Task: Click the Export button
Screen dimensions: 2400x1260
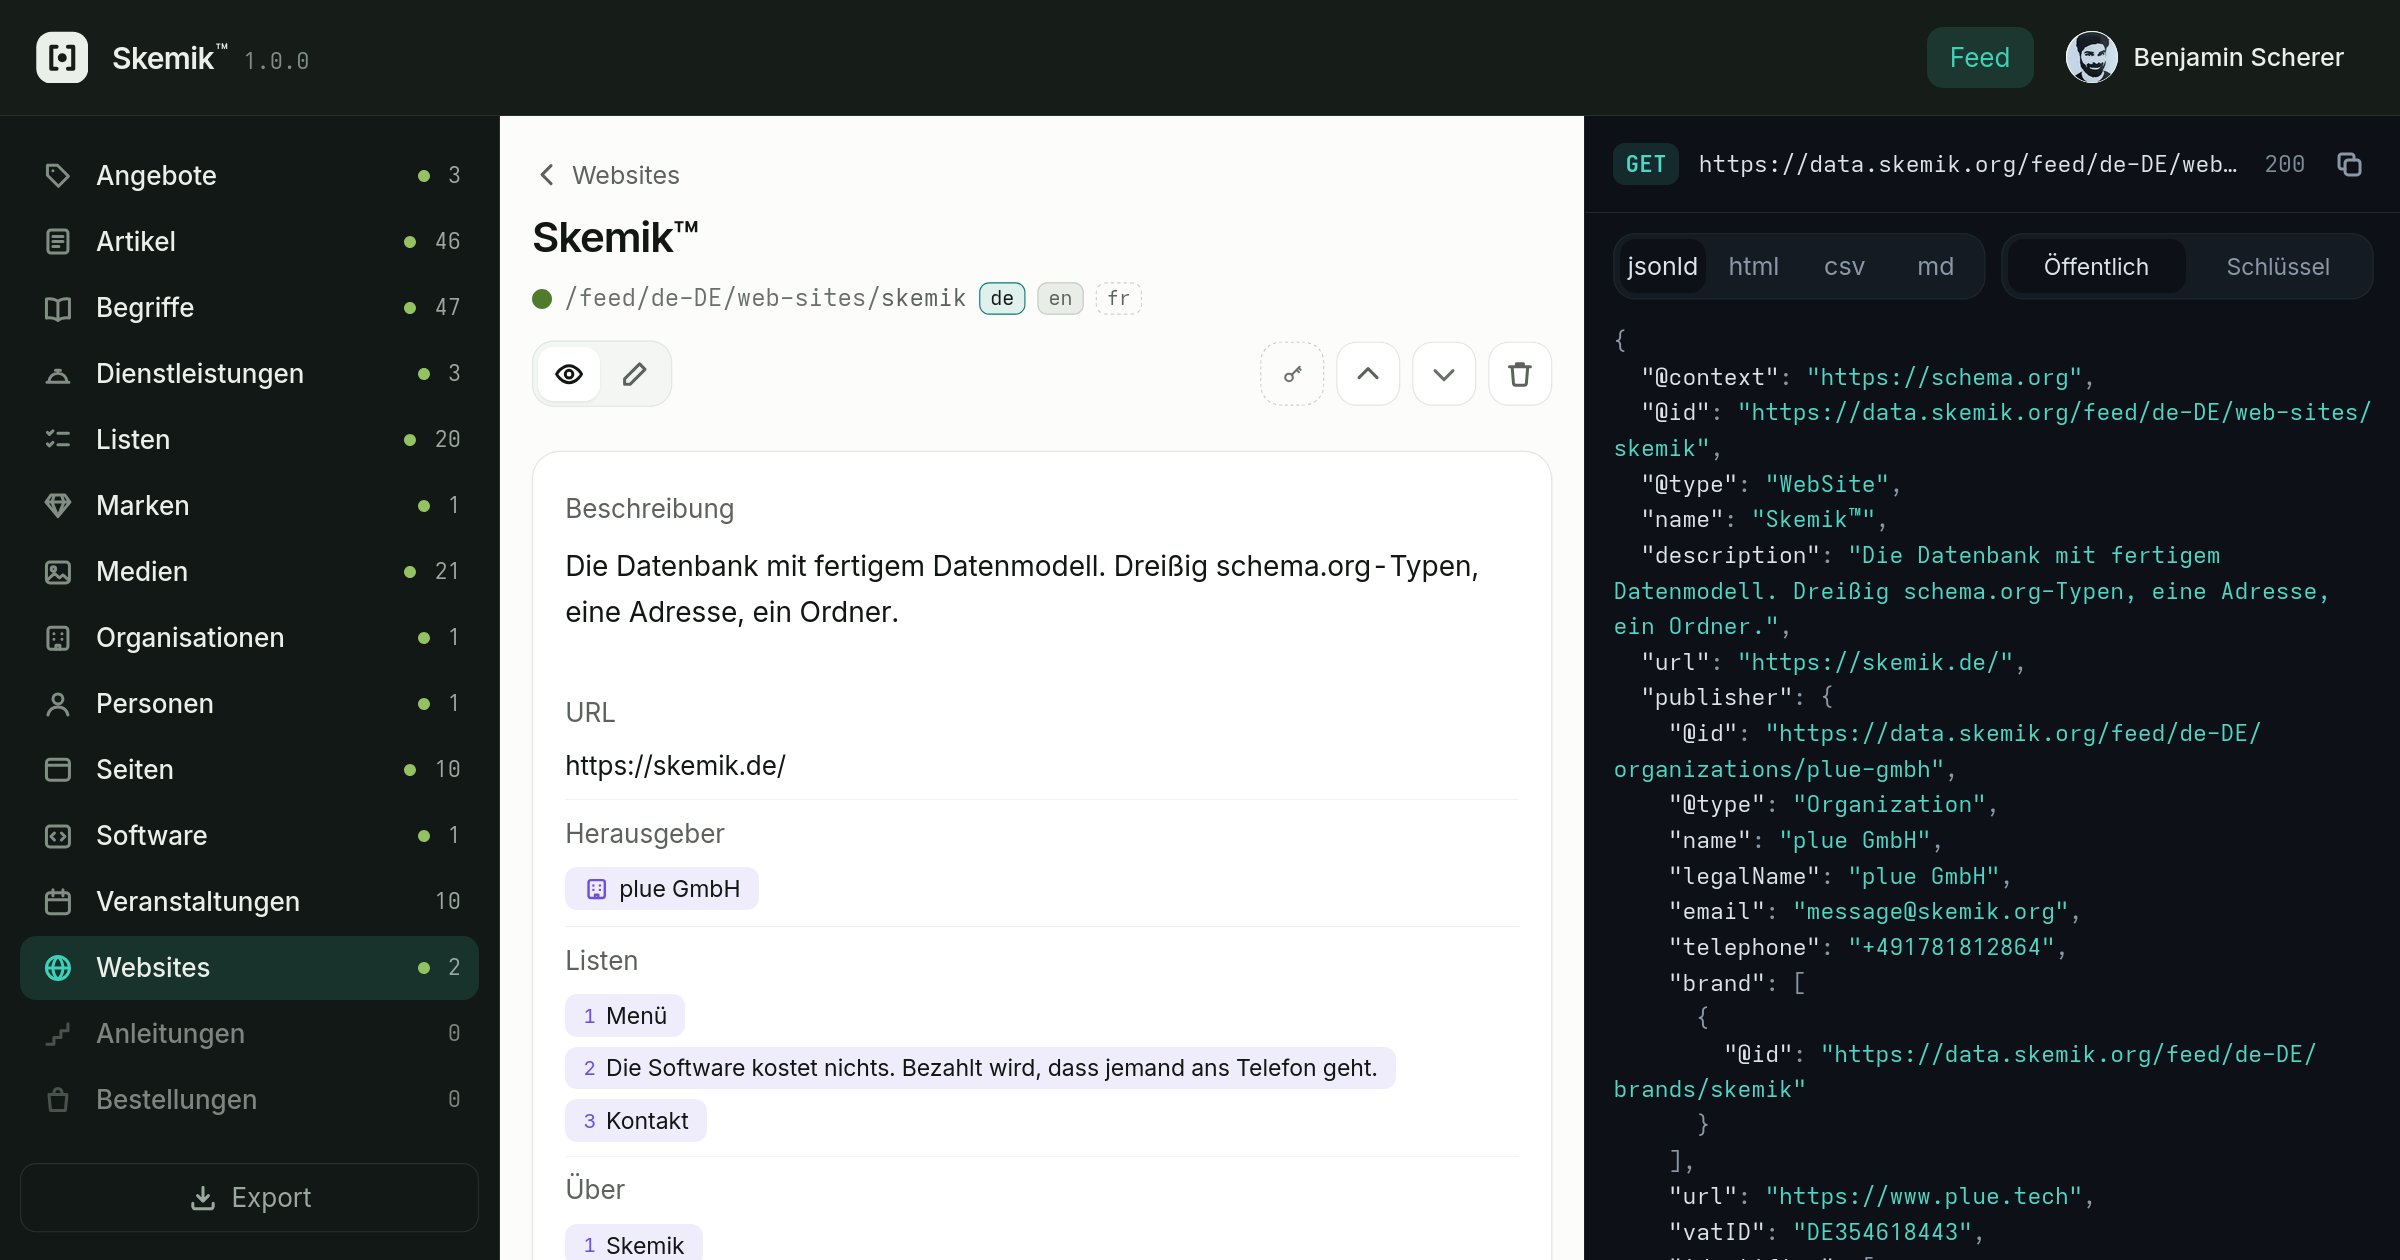Action: (249, 1197)
